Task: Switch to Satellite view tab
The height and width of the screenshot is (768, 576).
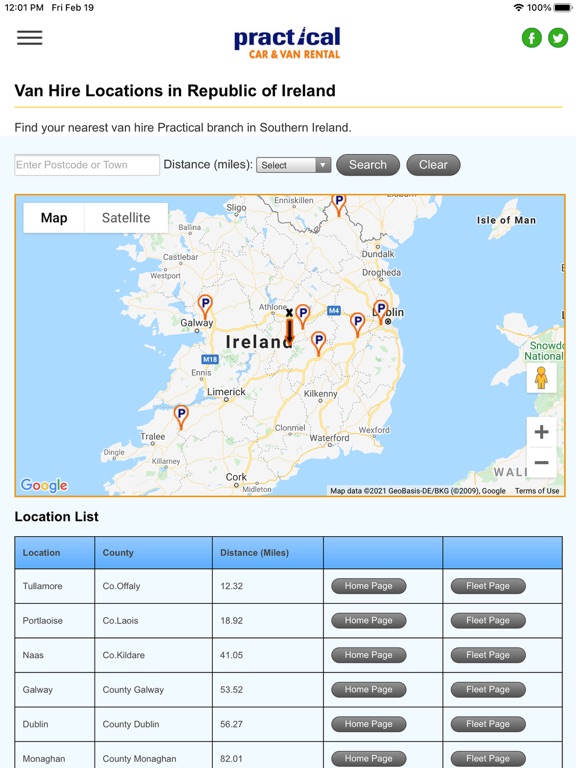Action: (x=126, y=218)
